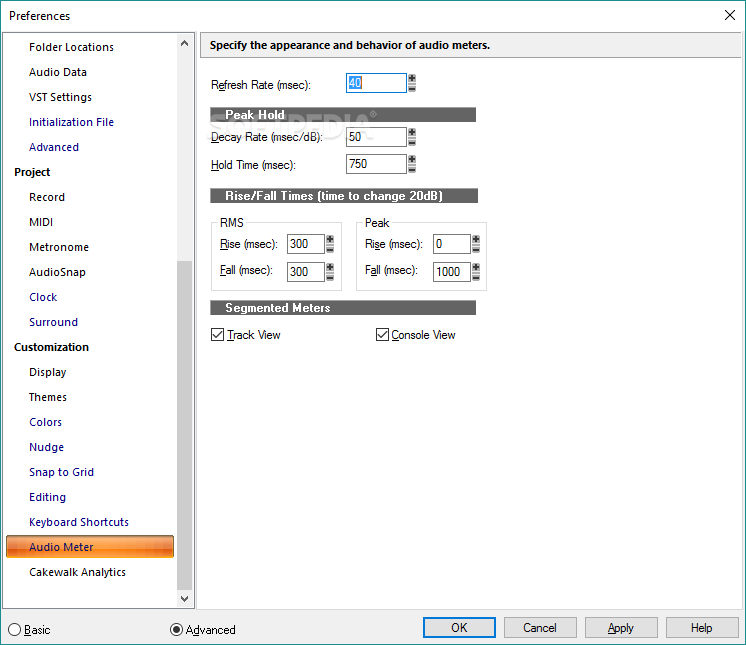Open the Keyboard Shortcuts page
The height and width of the screenshot is (645, 746).
[x=79, y=522]
